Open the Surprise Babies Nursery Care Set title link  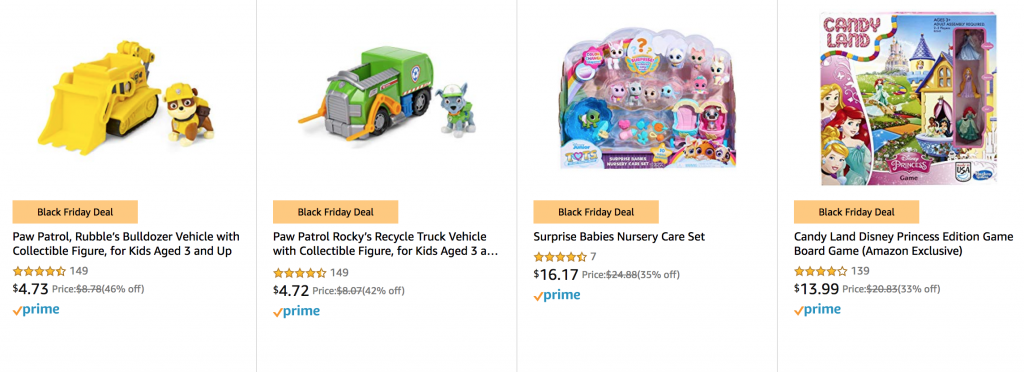(x=619, y=236)
